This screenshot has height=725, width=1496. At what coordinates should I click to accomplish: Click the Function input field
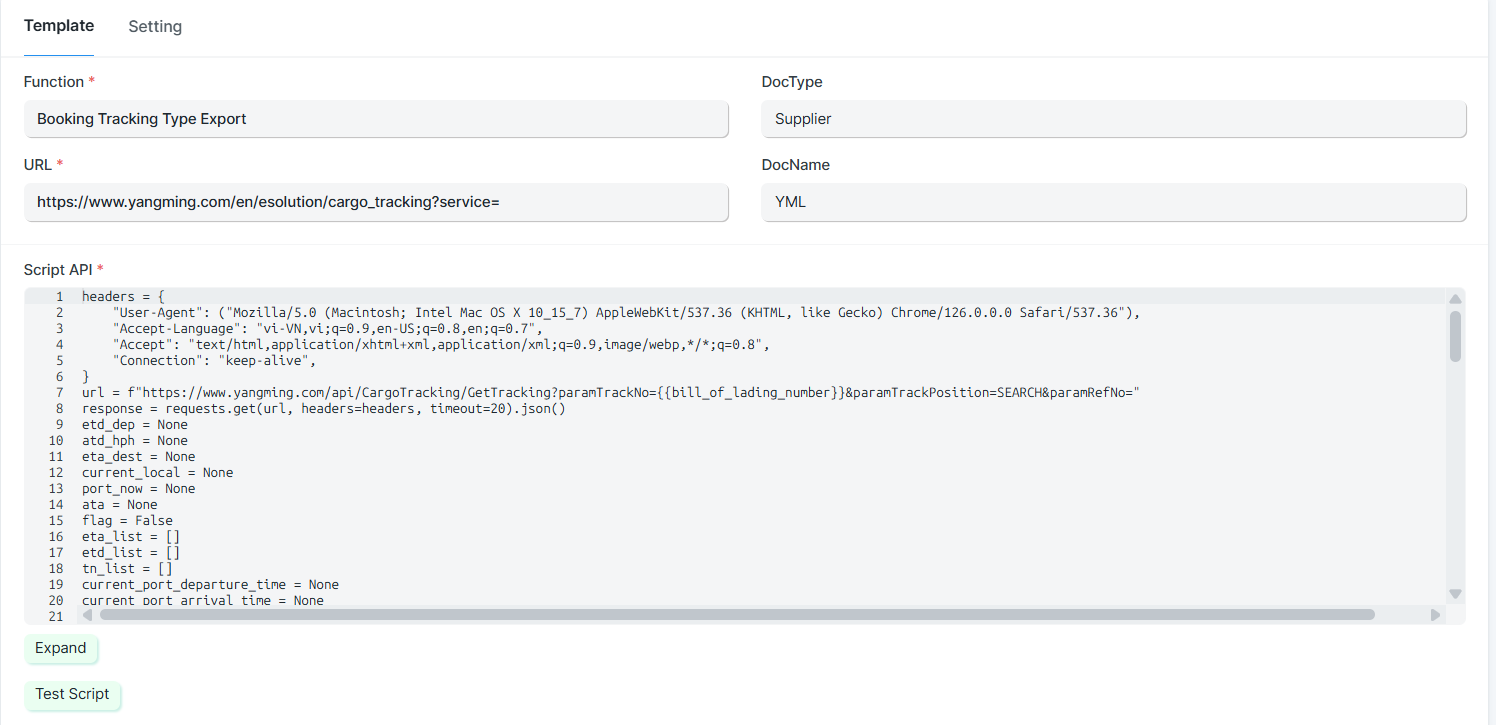coord(376,119)
